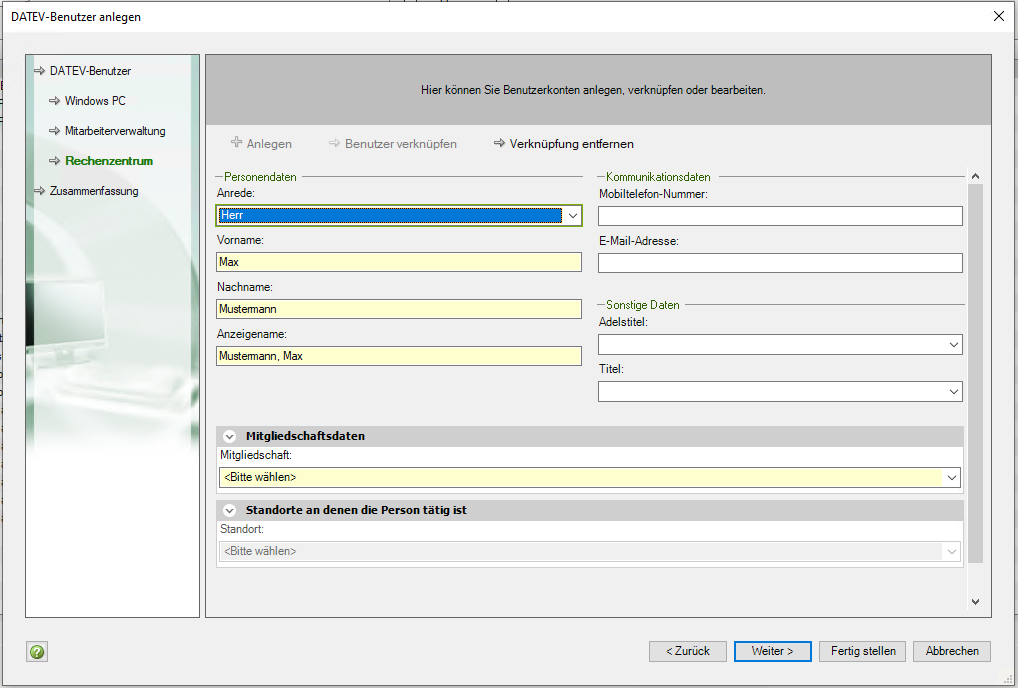Collapse the Standorte section chevron
Image resolution: width=1018 pixels, height=688 pixels.
click(229, 511)
